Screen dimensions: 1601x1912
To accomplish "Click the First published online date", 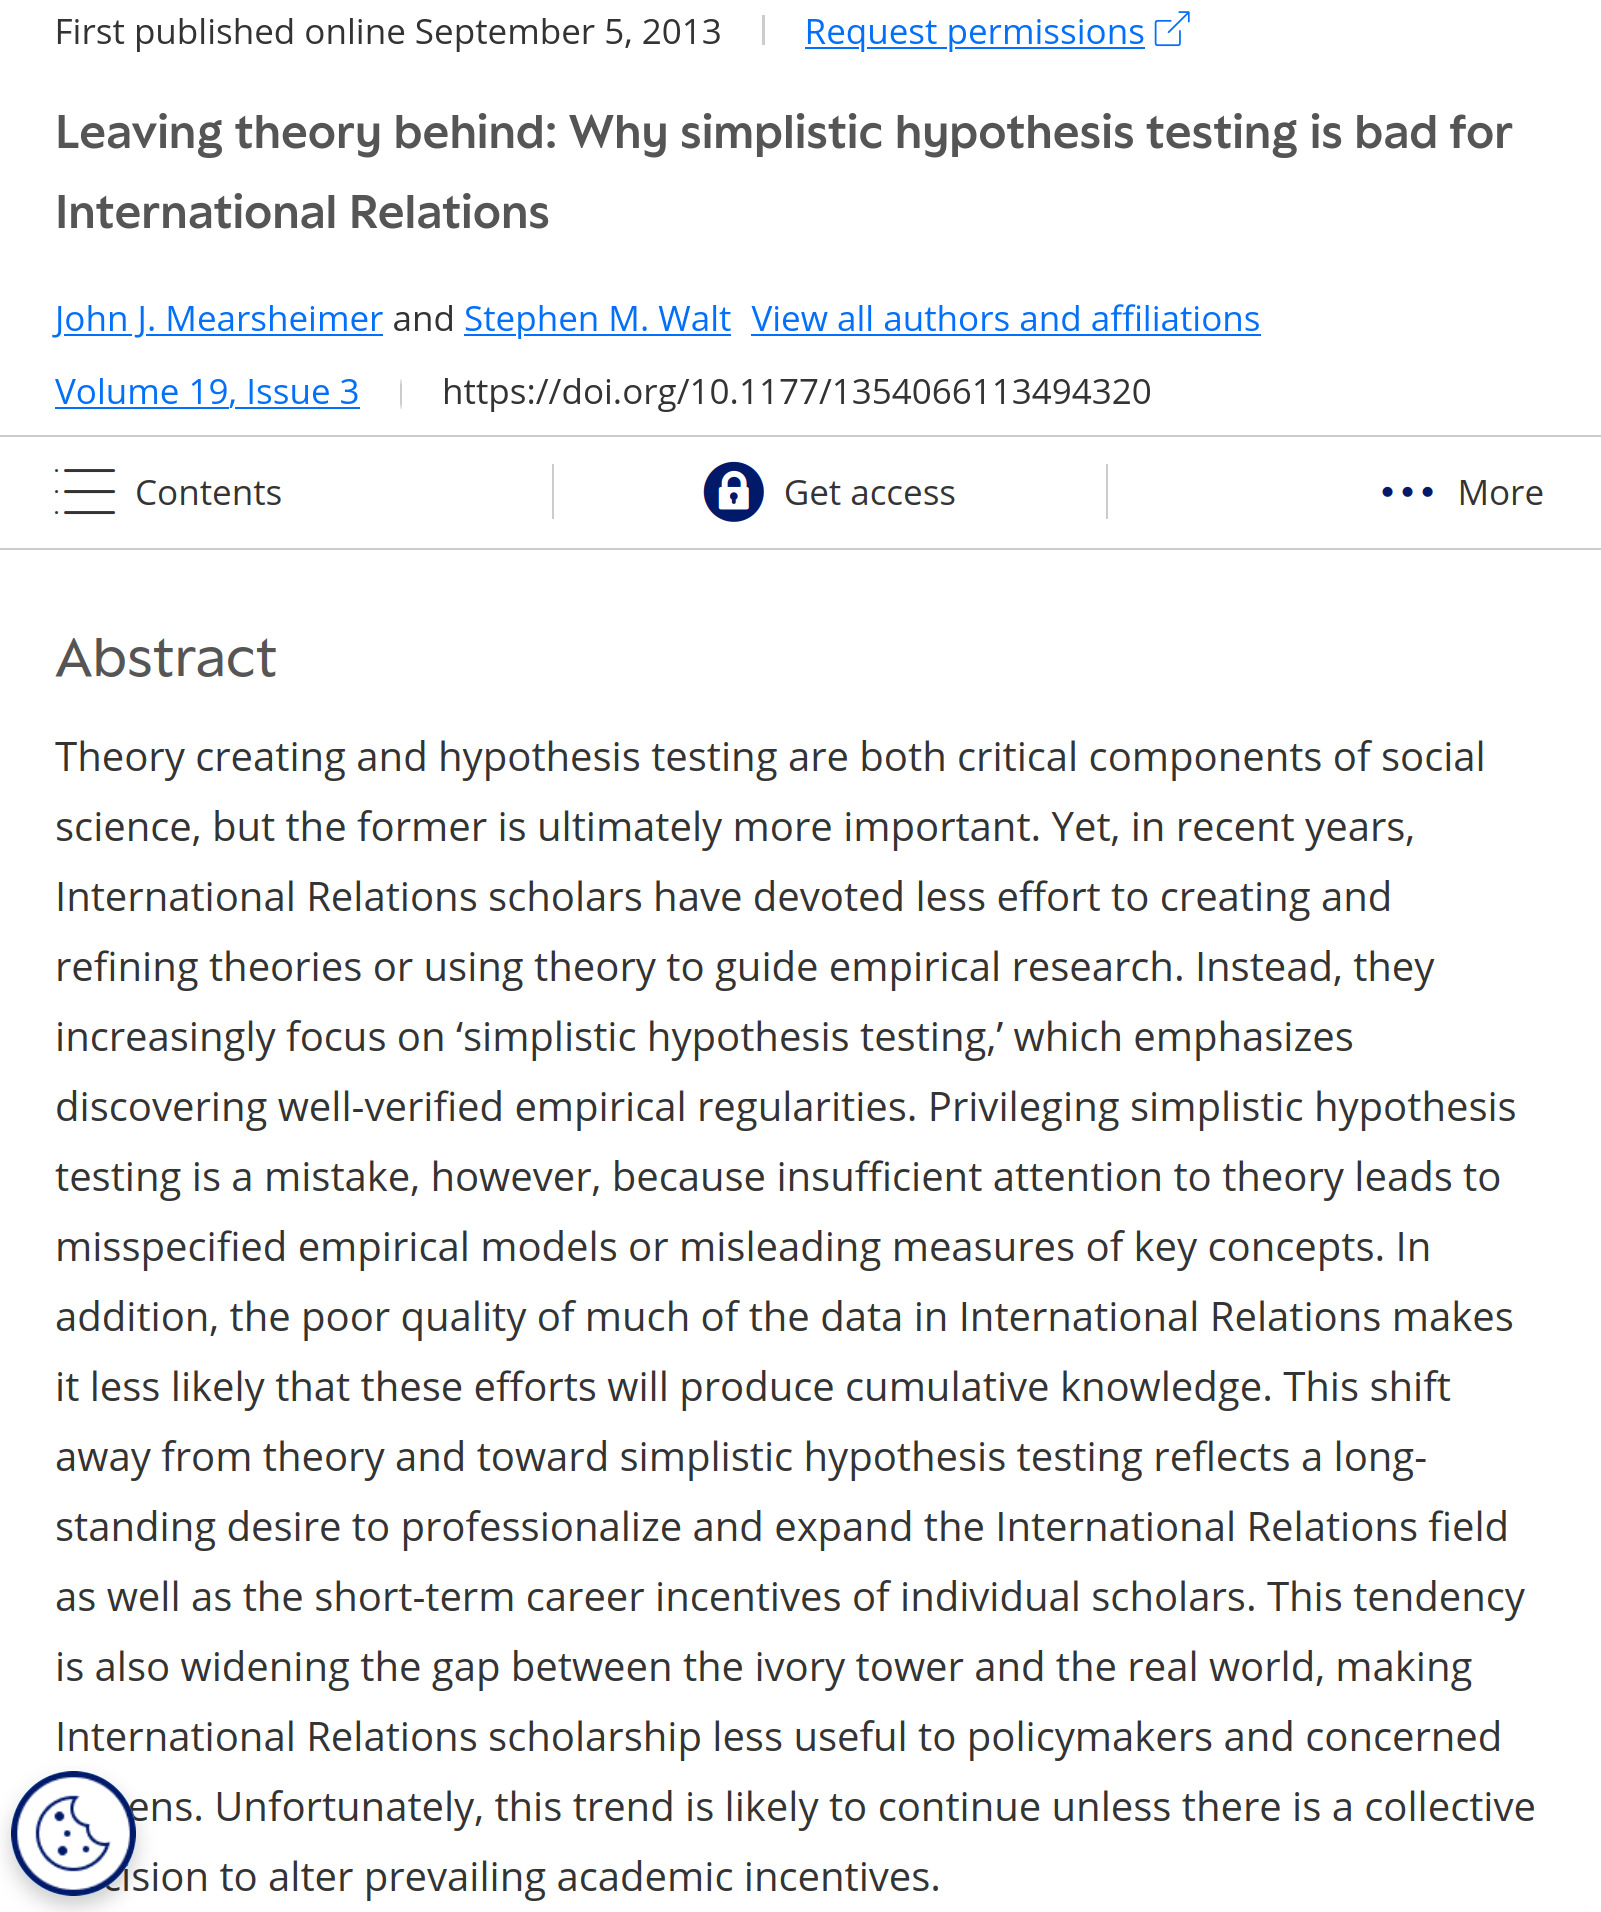I will 387,32.
